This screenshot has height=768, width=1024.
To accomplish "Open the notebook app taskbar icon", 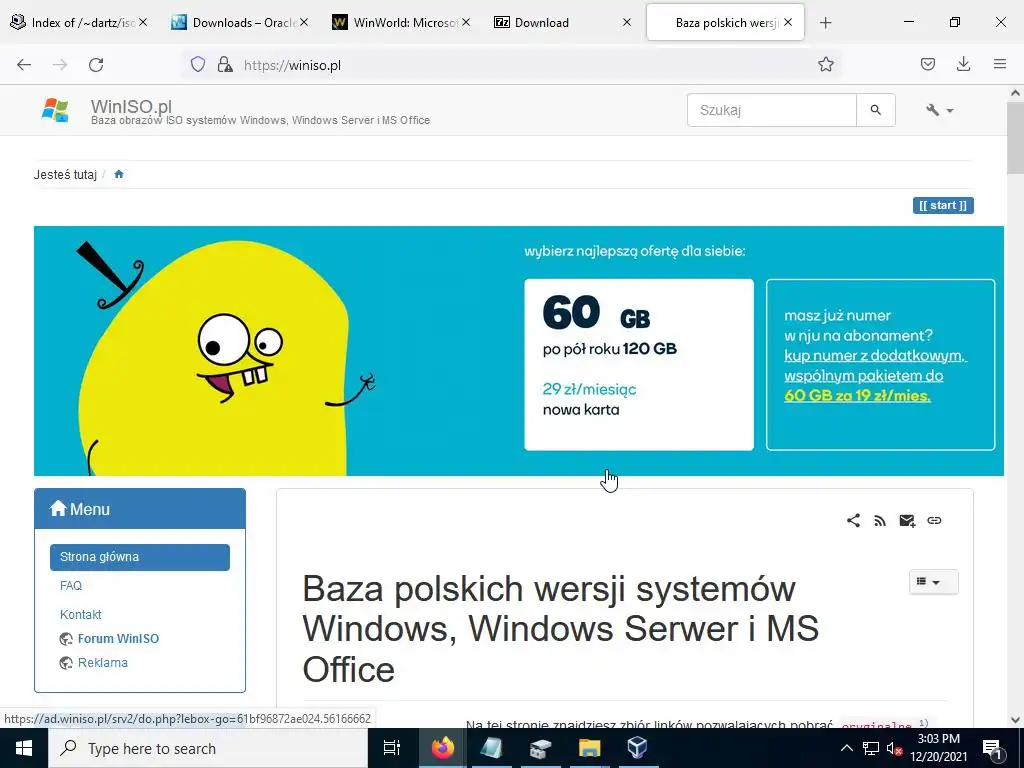I will coord(491,748).
